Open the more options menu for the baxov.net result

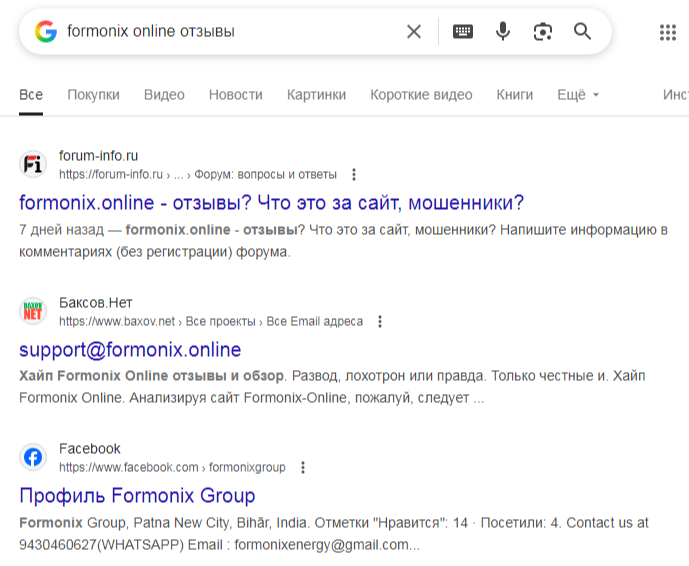pyautogui.click(x=380, y=322)
